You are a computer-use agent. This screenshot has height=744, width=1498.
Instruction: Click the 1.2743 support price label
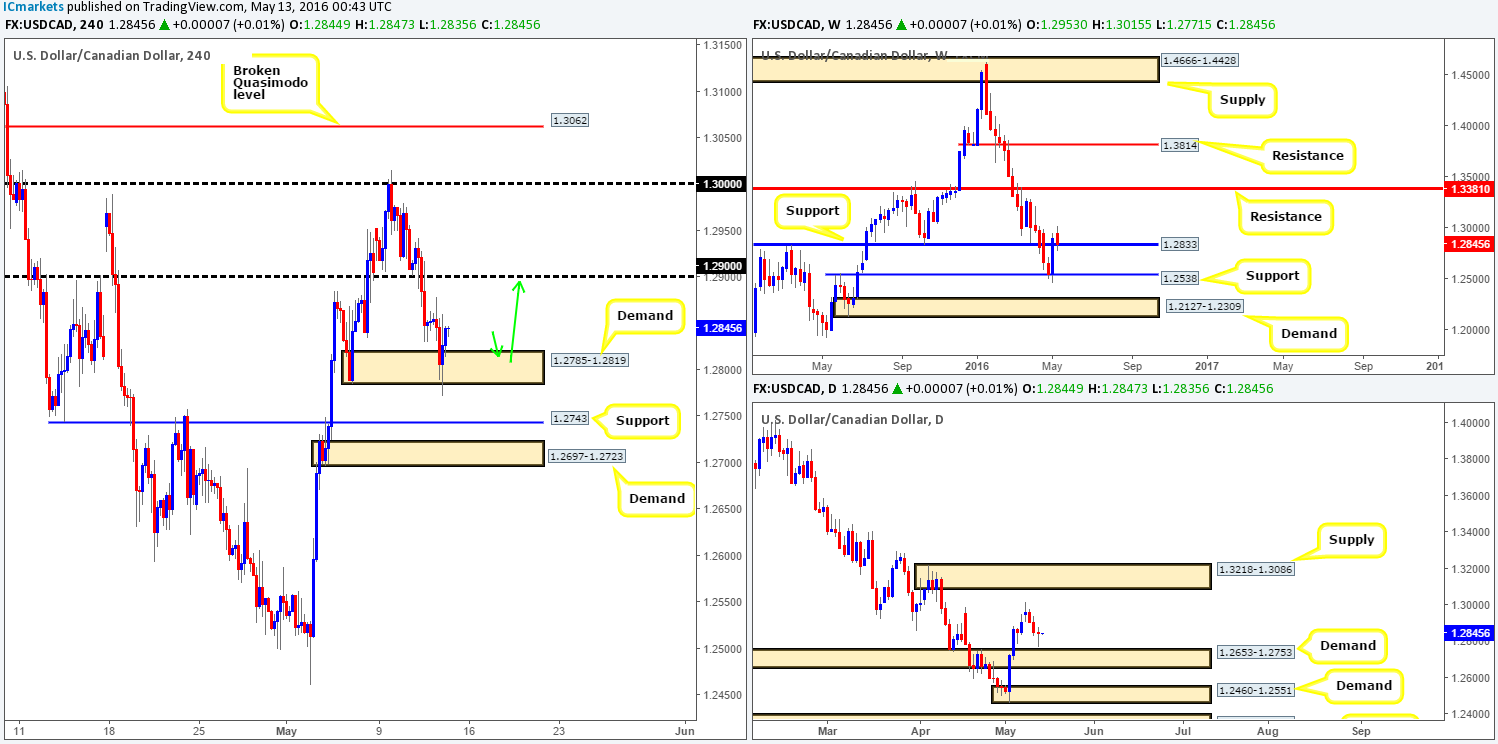pos(569,421)
